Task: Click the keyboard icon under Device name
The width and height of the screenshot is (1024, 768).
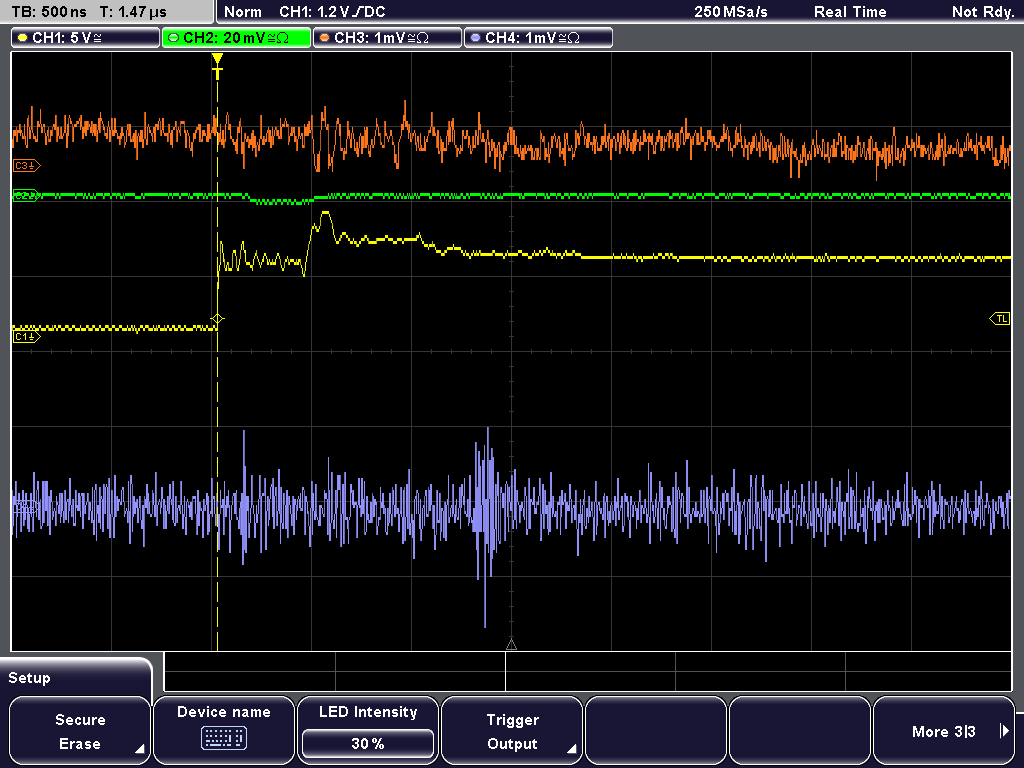Action: 223,739
